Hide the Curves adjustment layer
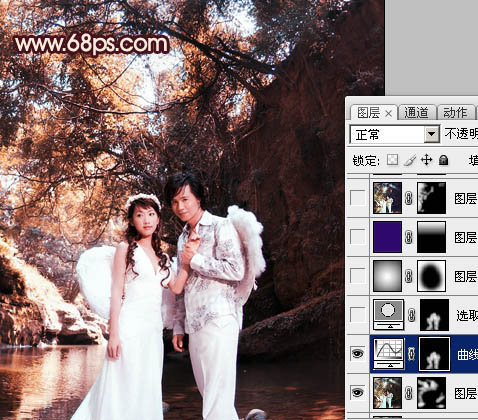478x420 pixels. (x=357, y=353)
